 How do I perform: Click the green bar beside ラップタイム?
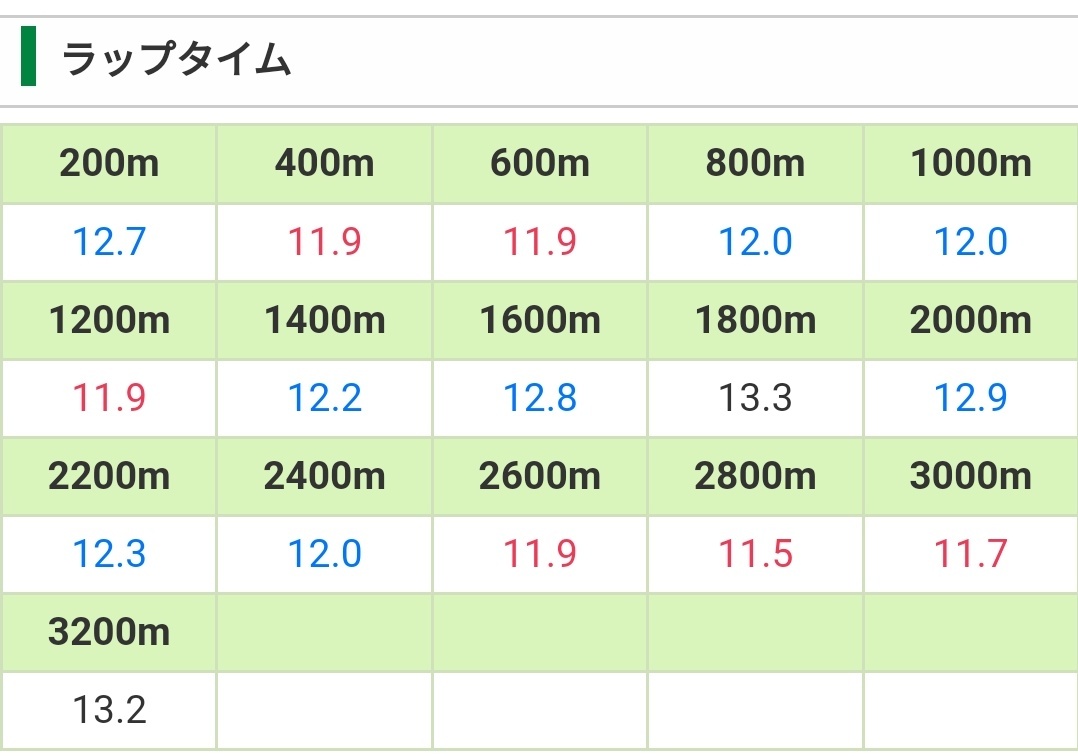28,56
